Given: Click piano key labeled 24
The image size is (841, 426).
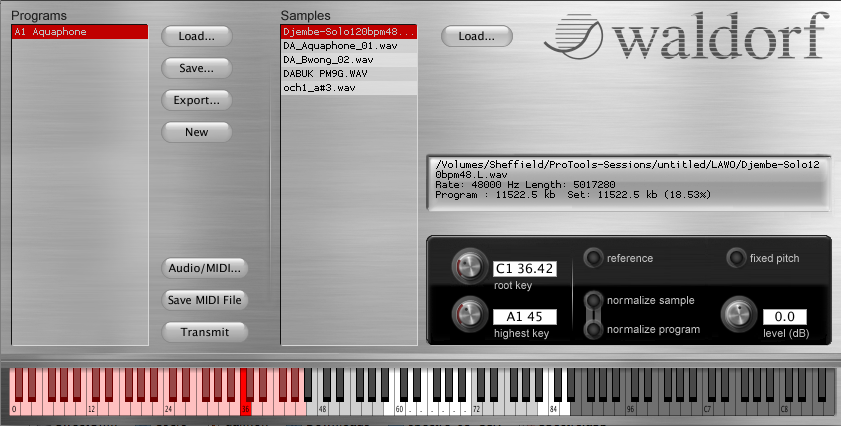Looking at the screenshot, I should (169, 407).
